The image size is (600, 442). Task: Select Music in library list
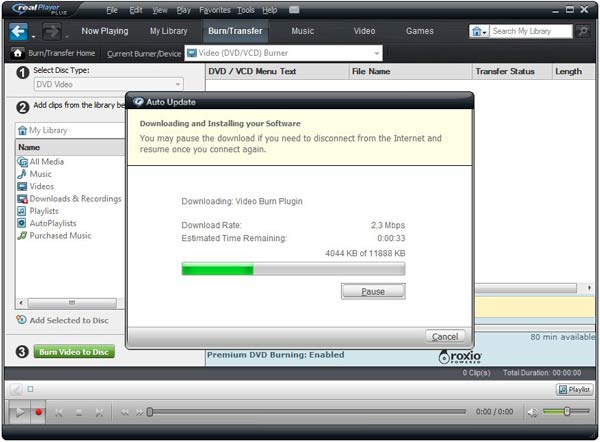point(34,174)
